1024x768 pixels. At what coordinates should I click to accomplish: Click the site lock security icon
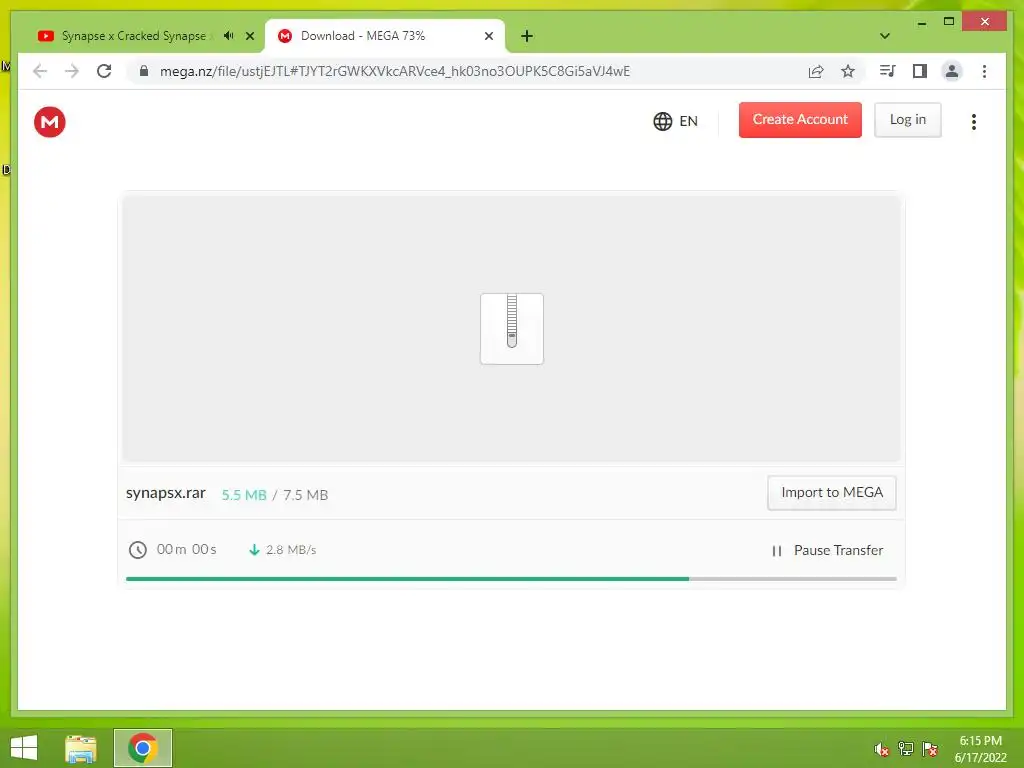[144, 71]
